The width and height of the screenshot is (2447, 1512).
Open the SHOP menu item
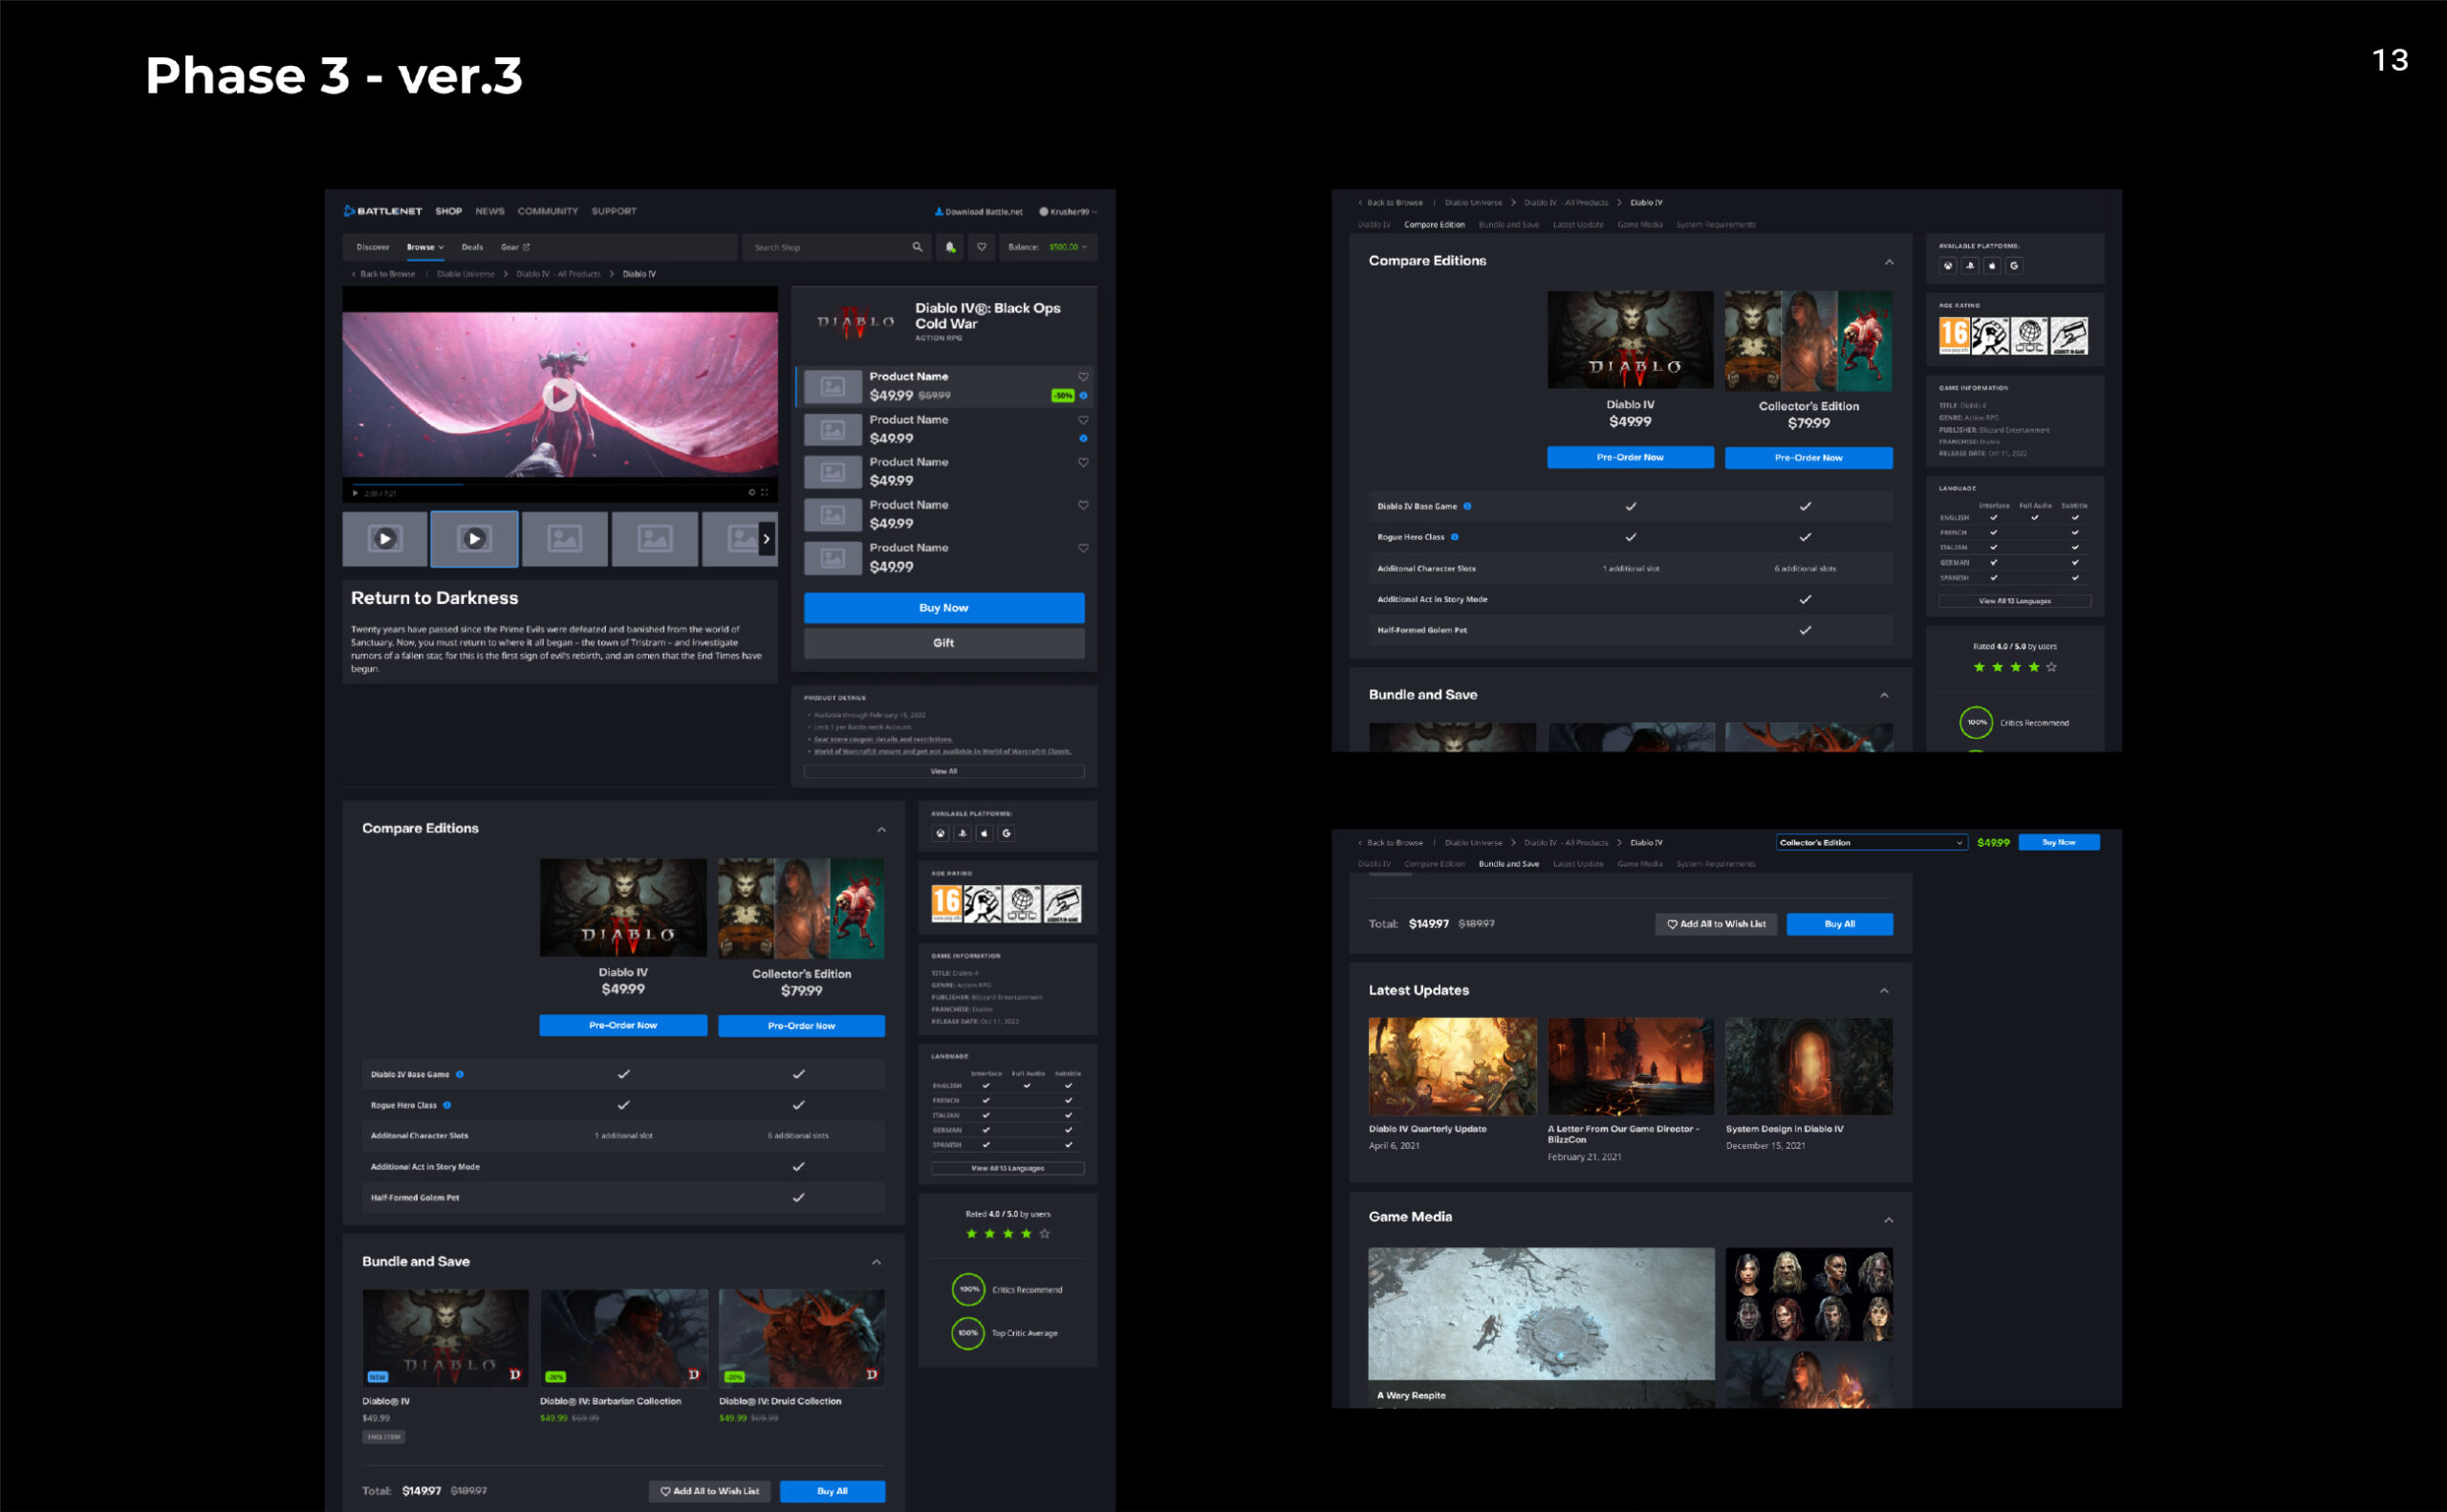click(x=448, y=211)
